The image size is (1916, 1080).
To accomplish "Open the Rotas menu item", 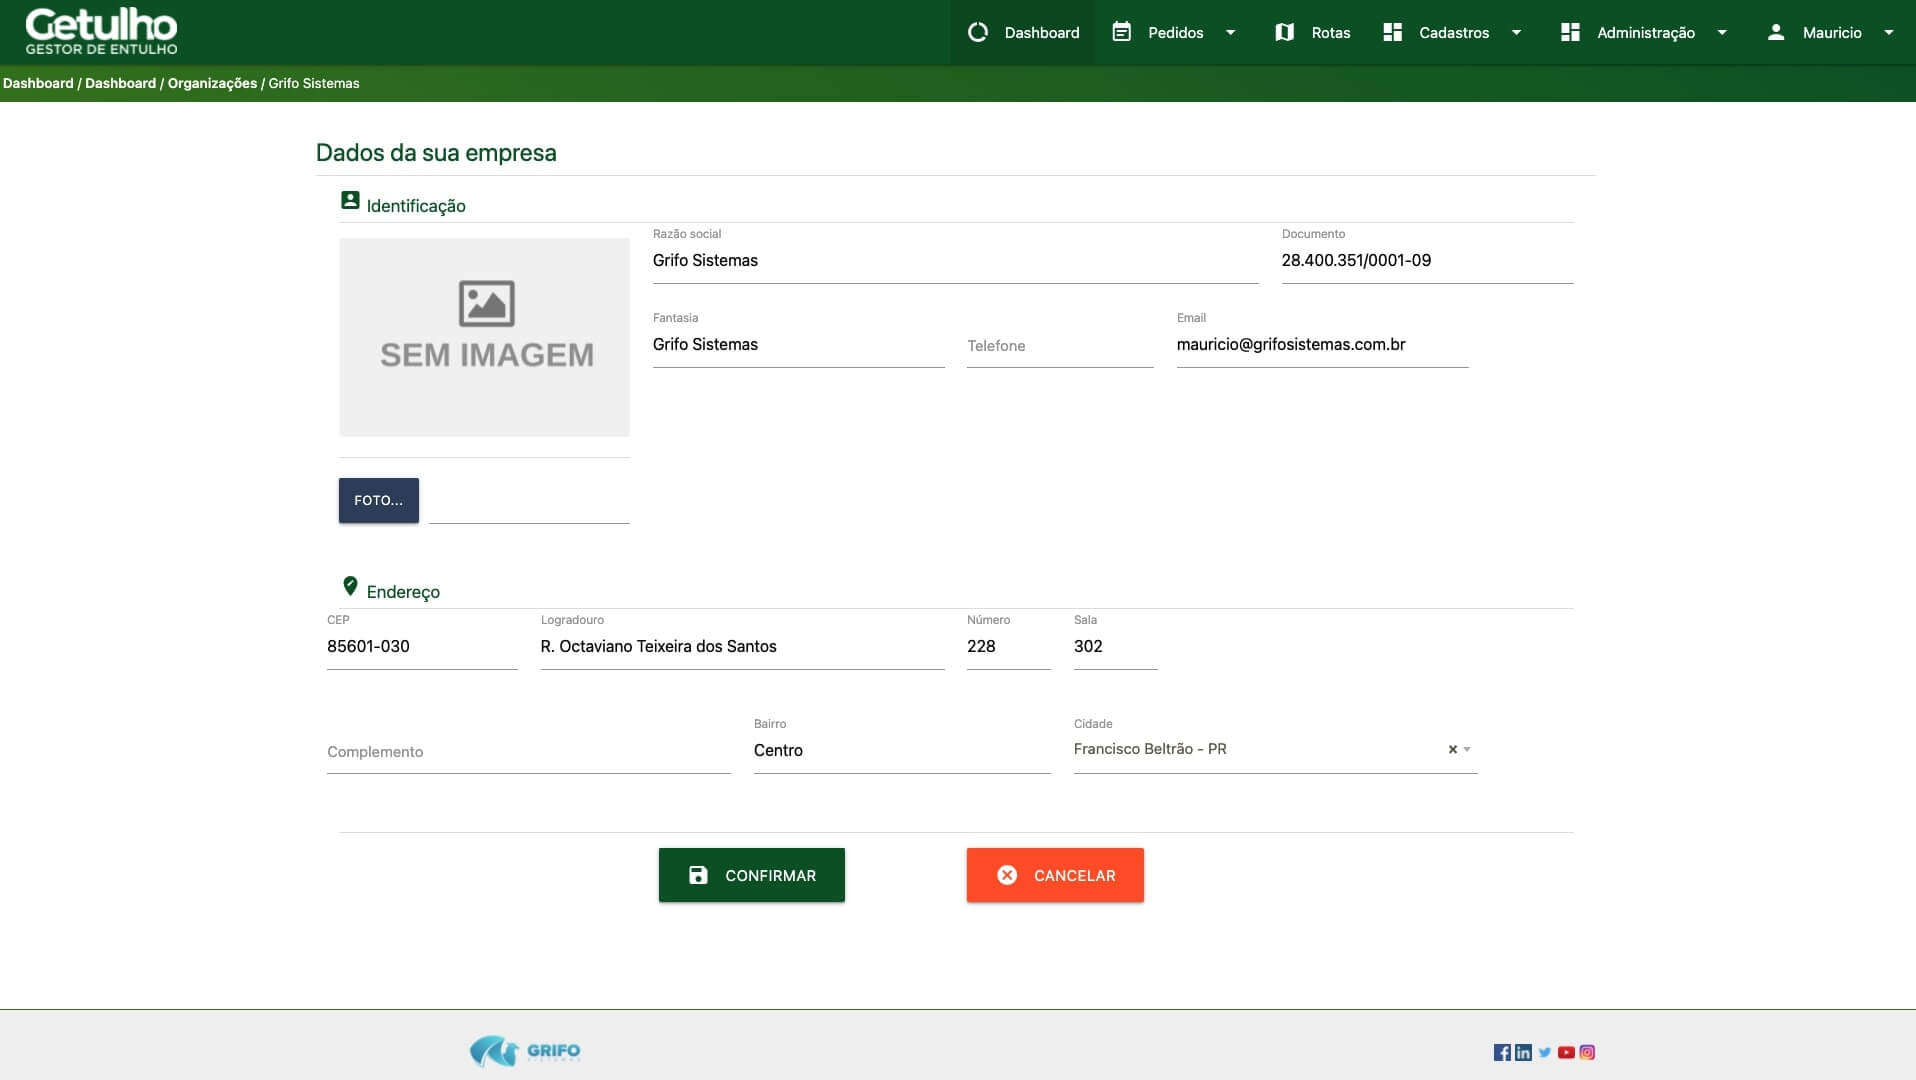I will pos(1313,32).
